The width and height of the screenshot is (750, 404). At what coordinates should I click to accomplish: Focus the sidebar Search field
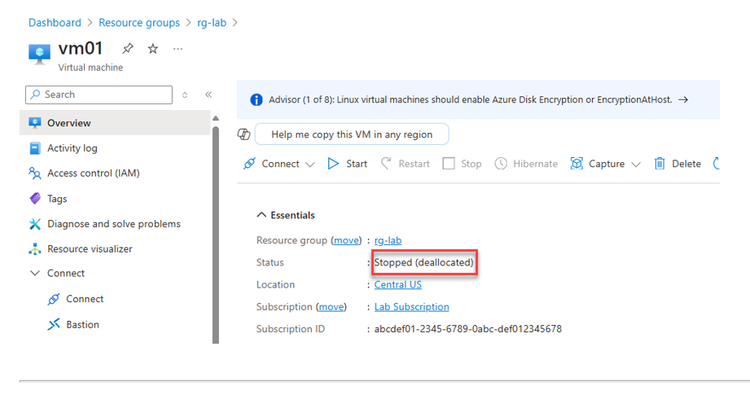pyautogui.click(x=99, y=95)
